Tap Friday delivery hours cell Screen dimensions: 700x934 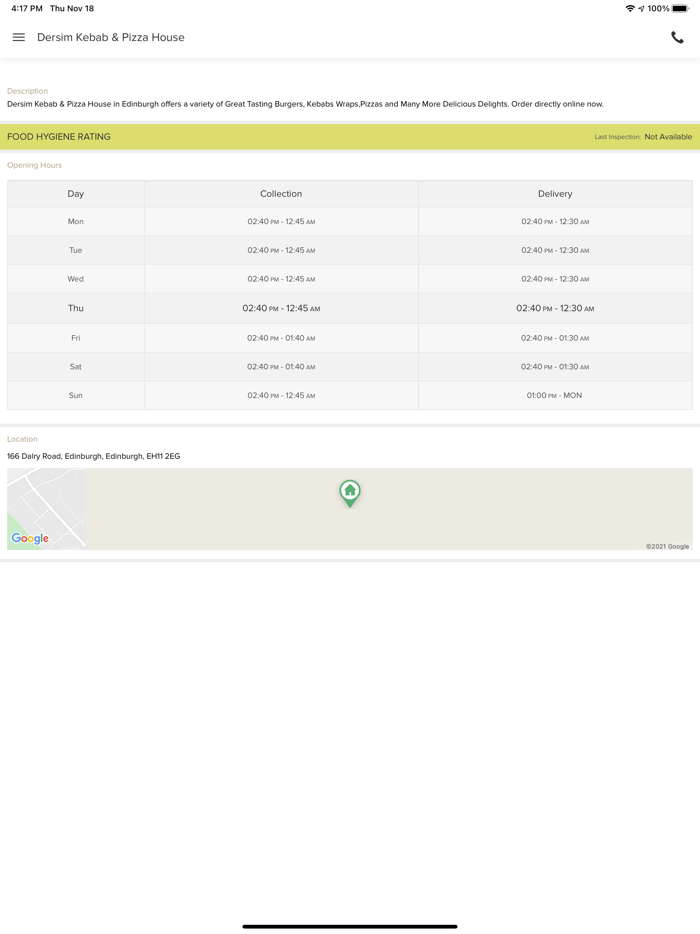click(x=555, y=338)
